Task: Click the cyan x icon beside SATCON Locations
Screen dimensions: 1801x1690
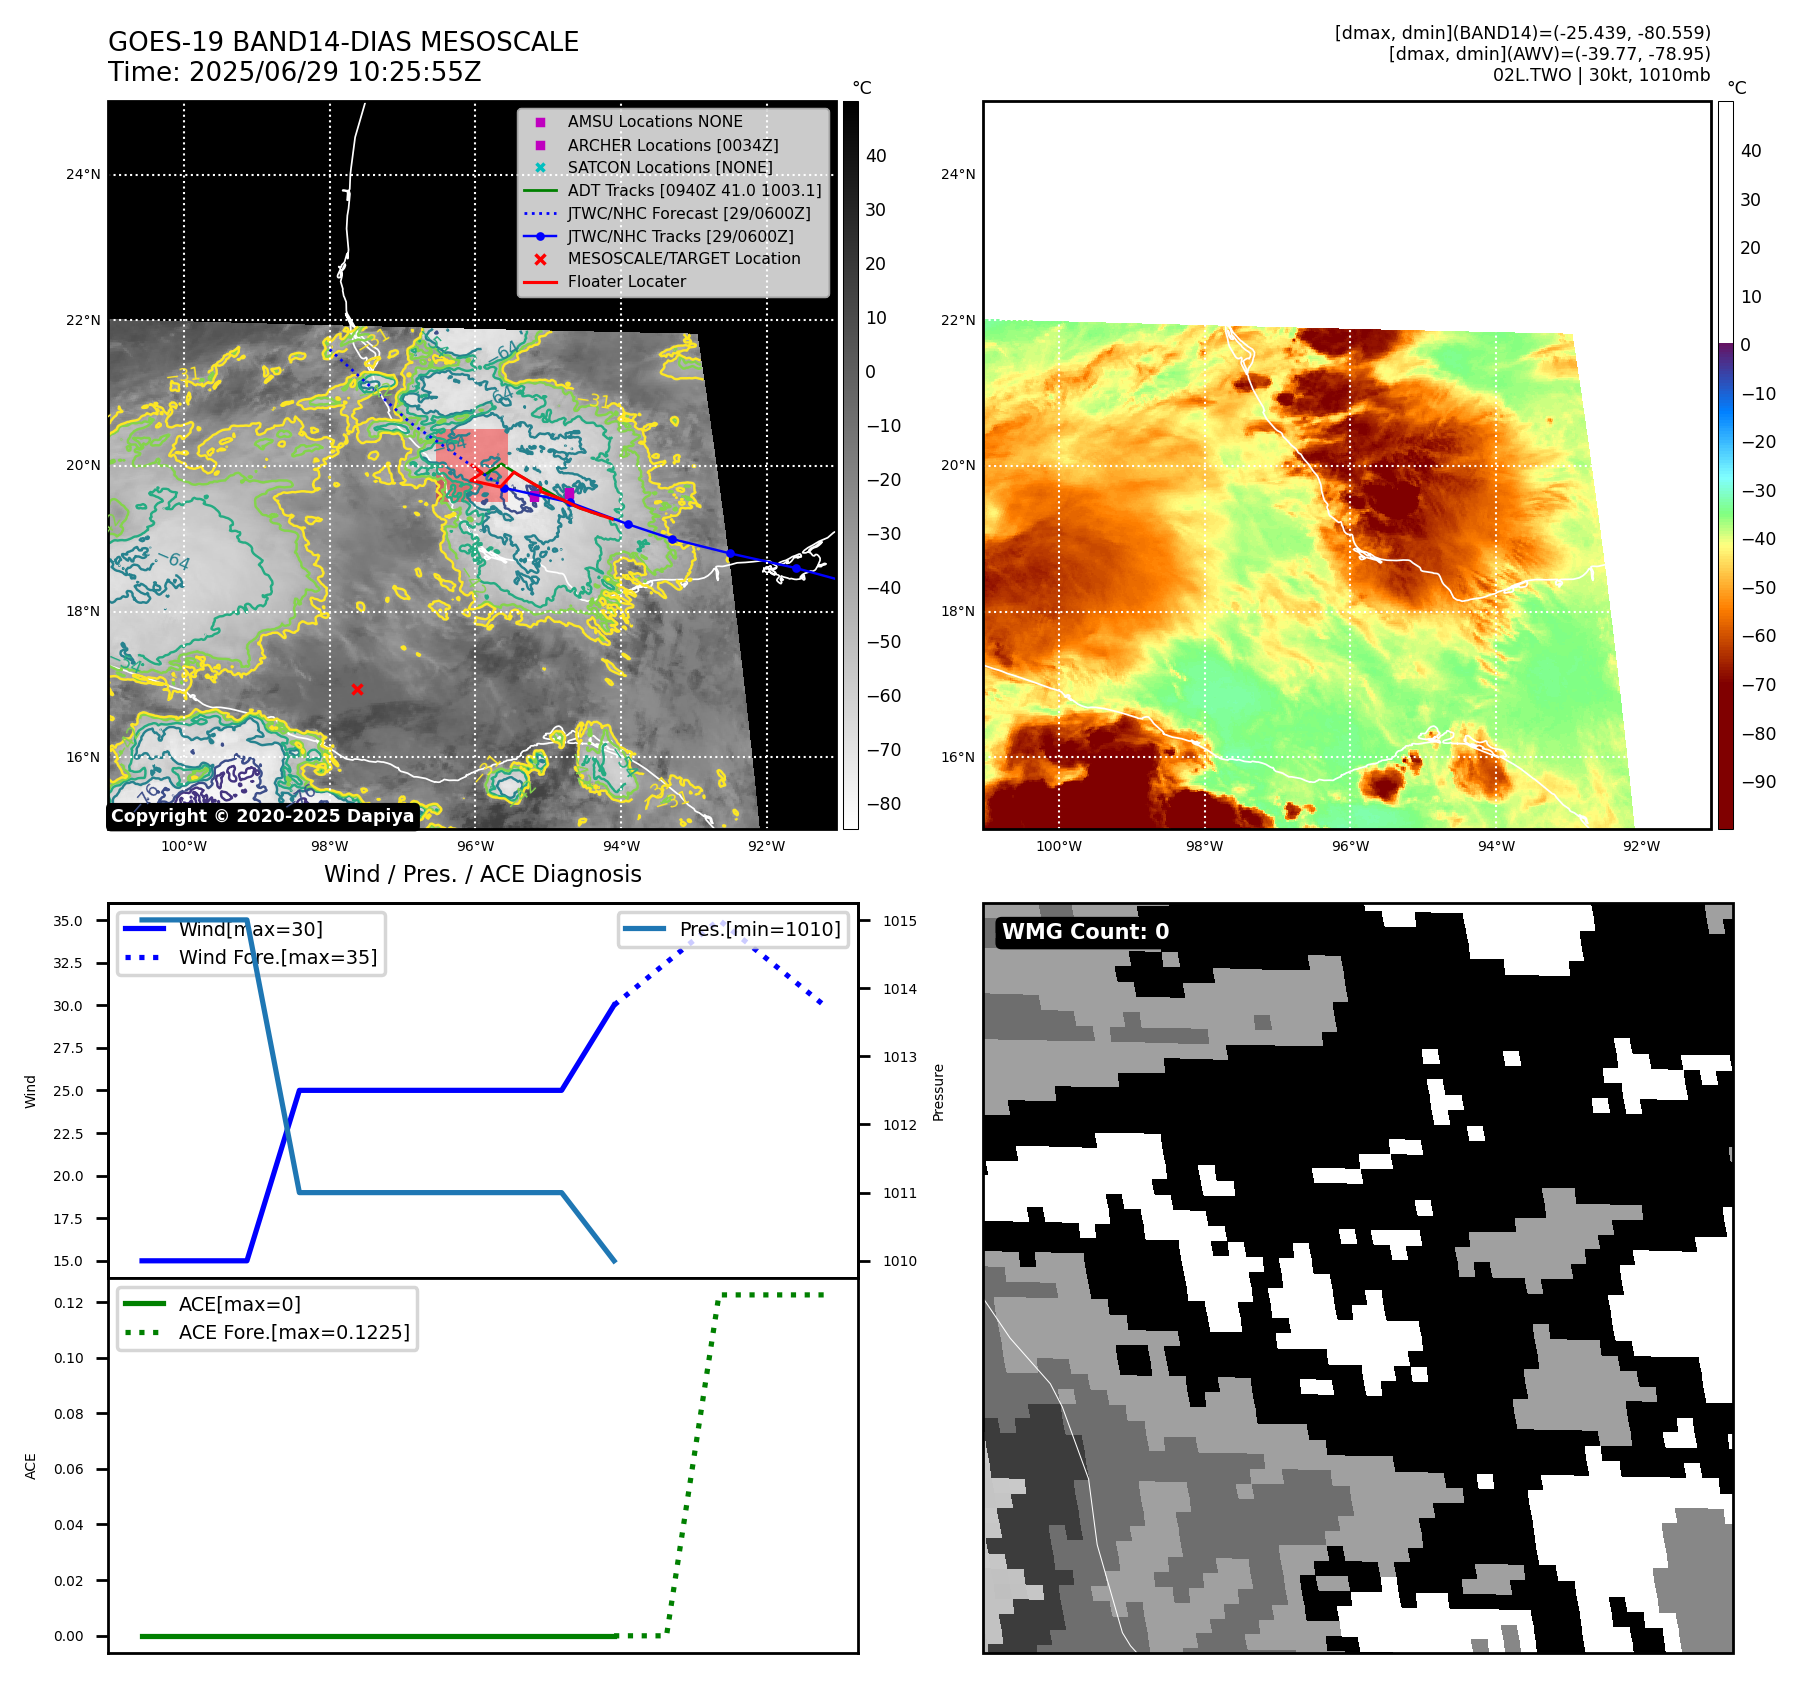Action: [540, 167]
